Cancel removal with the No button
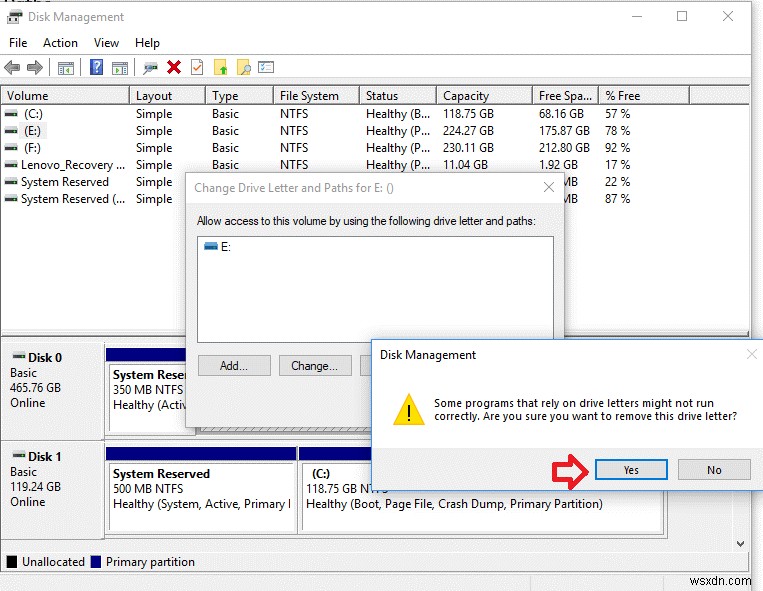This screenshot has height=591, width=763. pyautogui.click(x=714, y=470)
